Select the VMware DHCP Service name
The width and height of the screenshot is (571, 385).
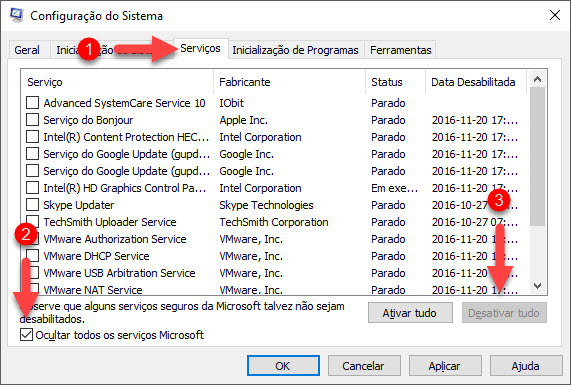point(96,256)
